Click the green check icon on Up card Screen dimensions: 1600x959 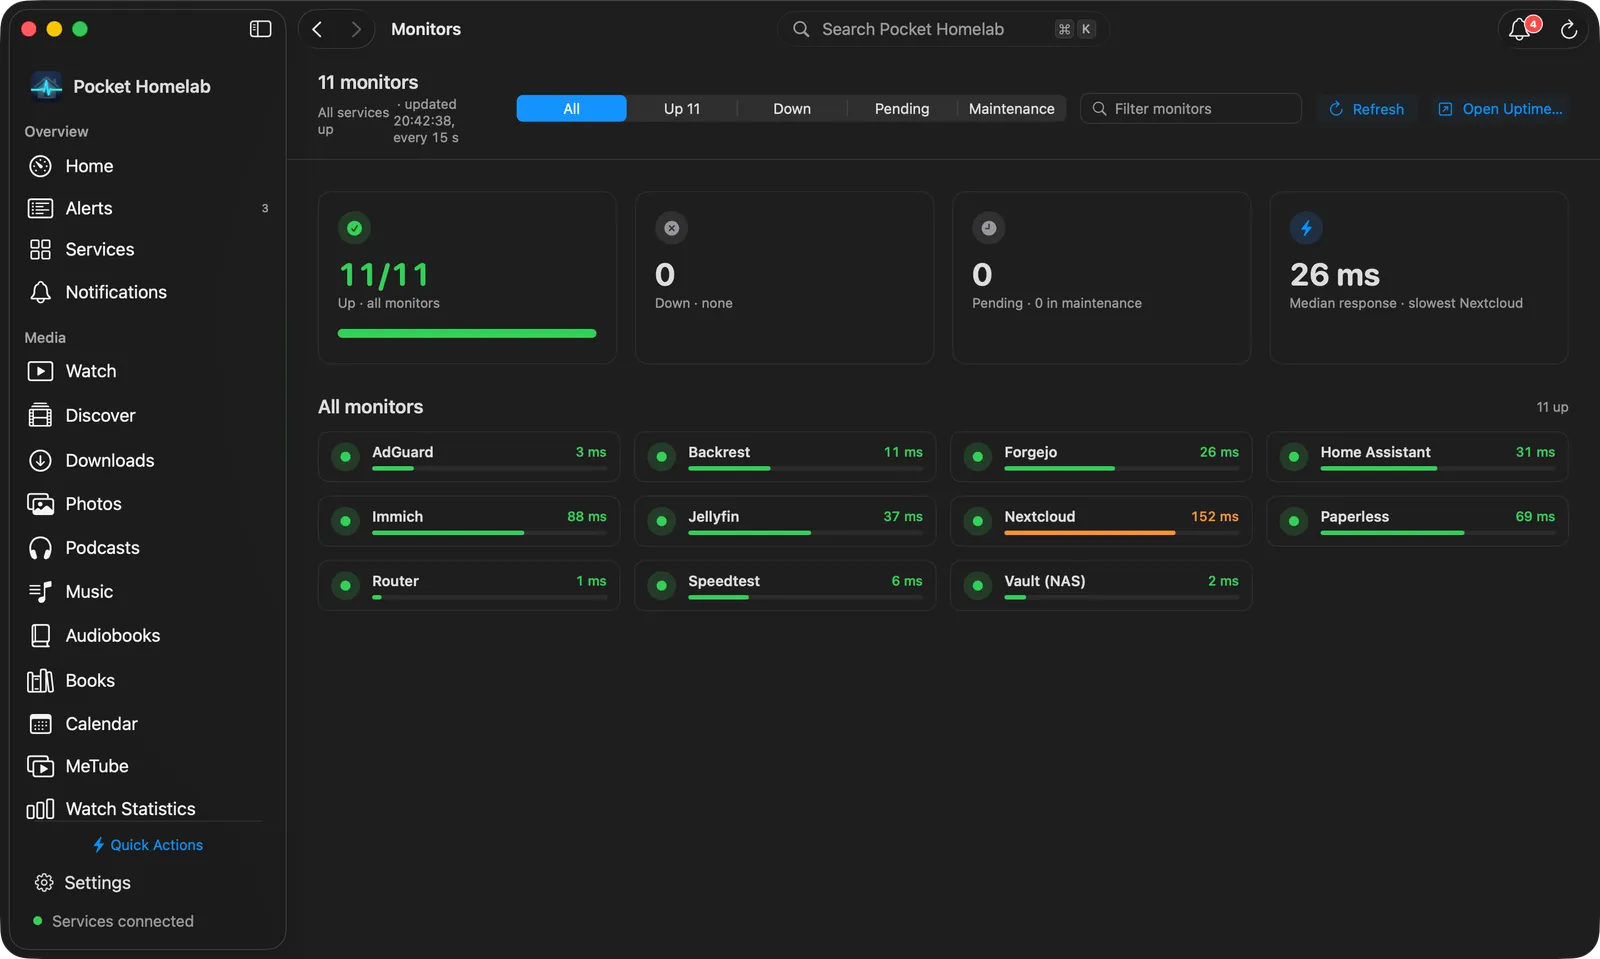coord(354,228)
